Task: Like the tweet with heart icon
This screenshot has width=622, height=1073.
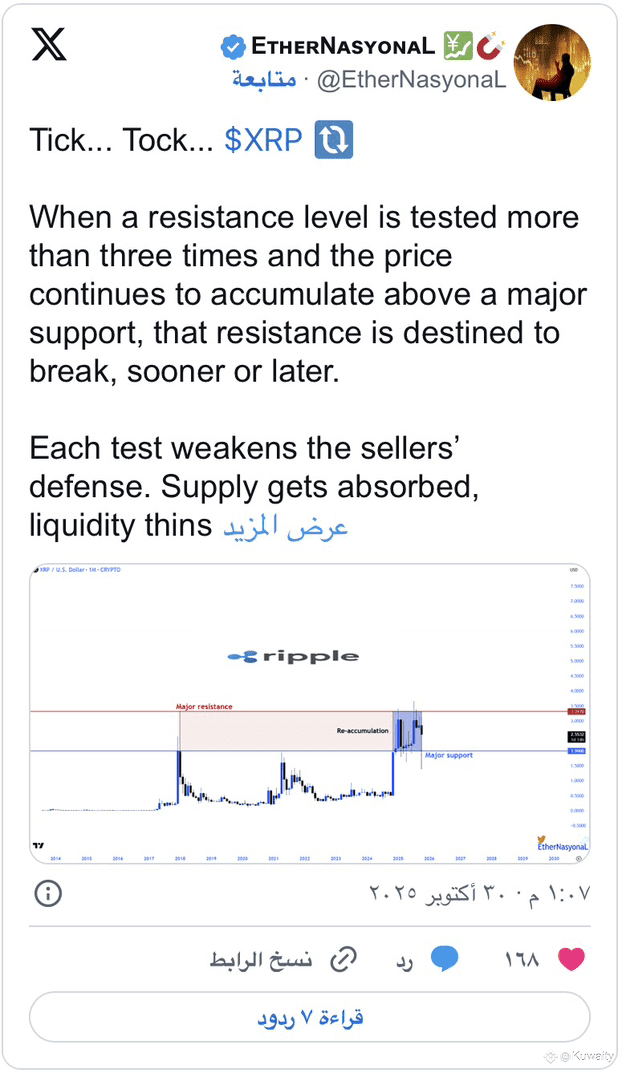Action: (571, 960)
